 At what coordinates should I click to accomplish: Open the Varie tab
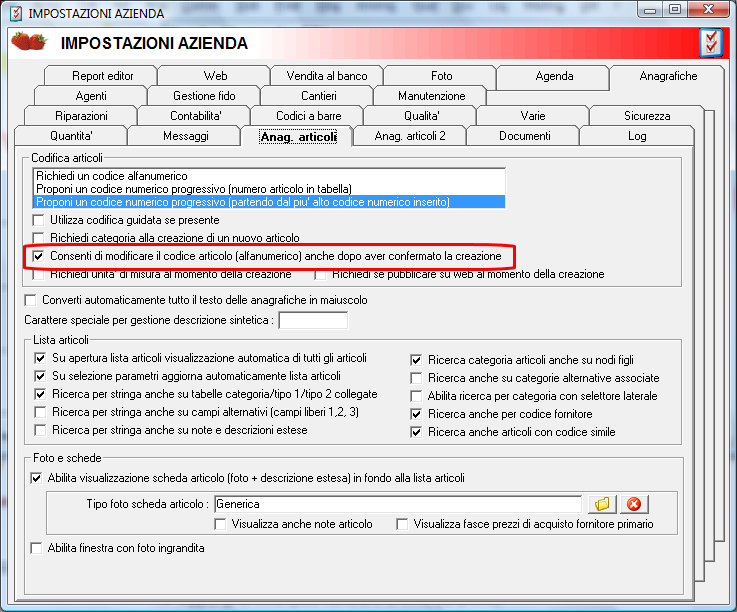pos(533,116)
